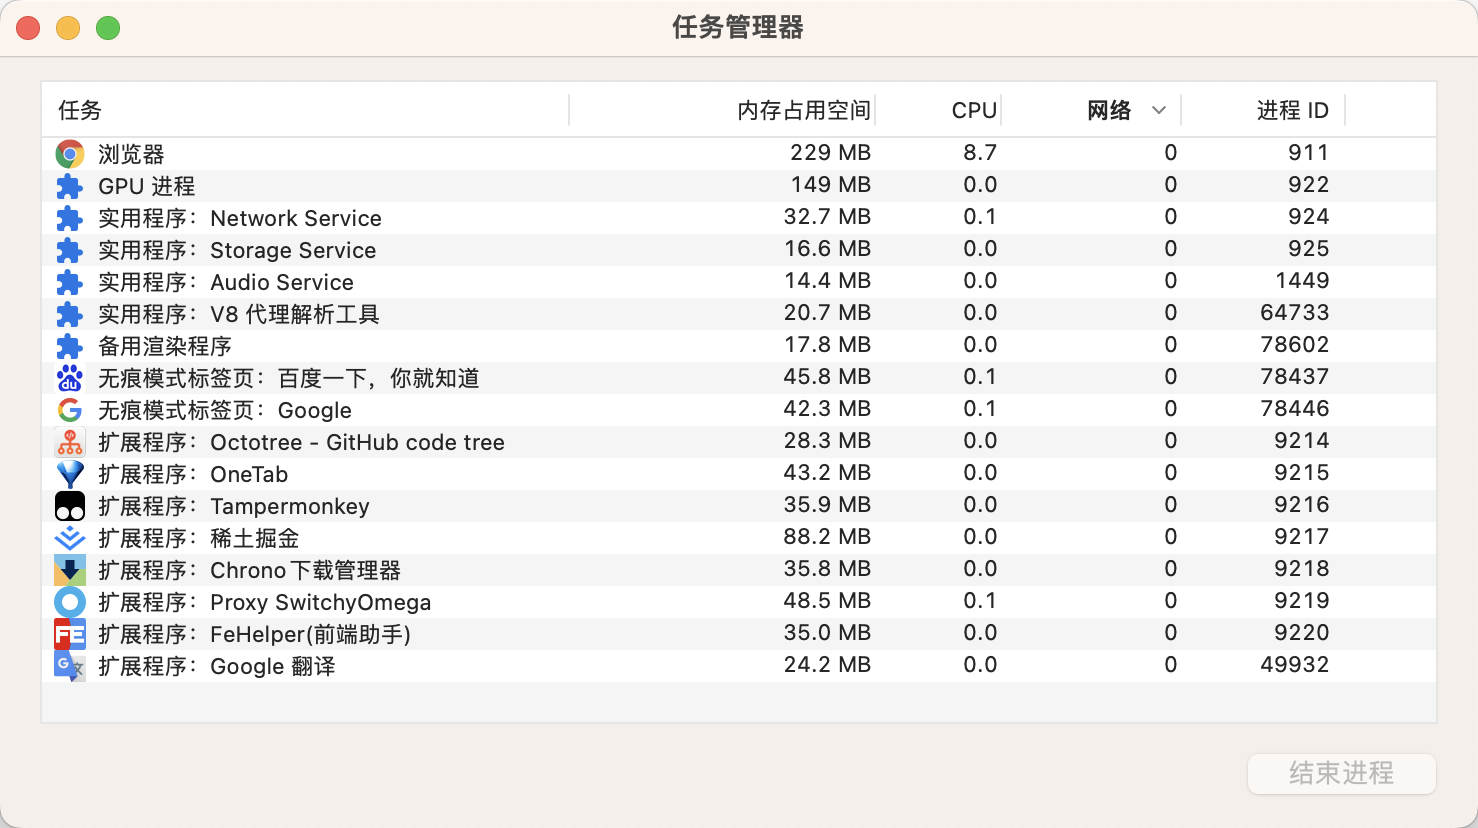Click the puzzle icon beside Network Service
Image resolution: width=1478 pixels, height=828 pixels.
click(x=70, y=218)
